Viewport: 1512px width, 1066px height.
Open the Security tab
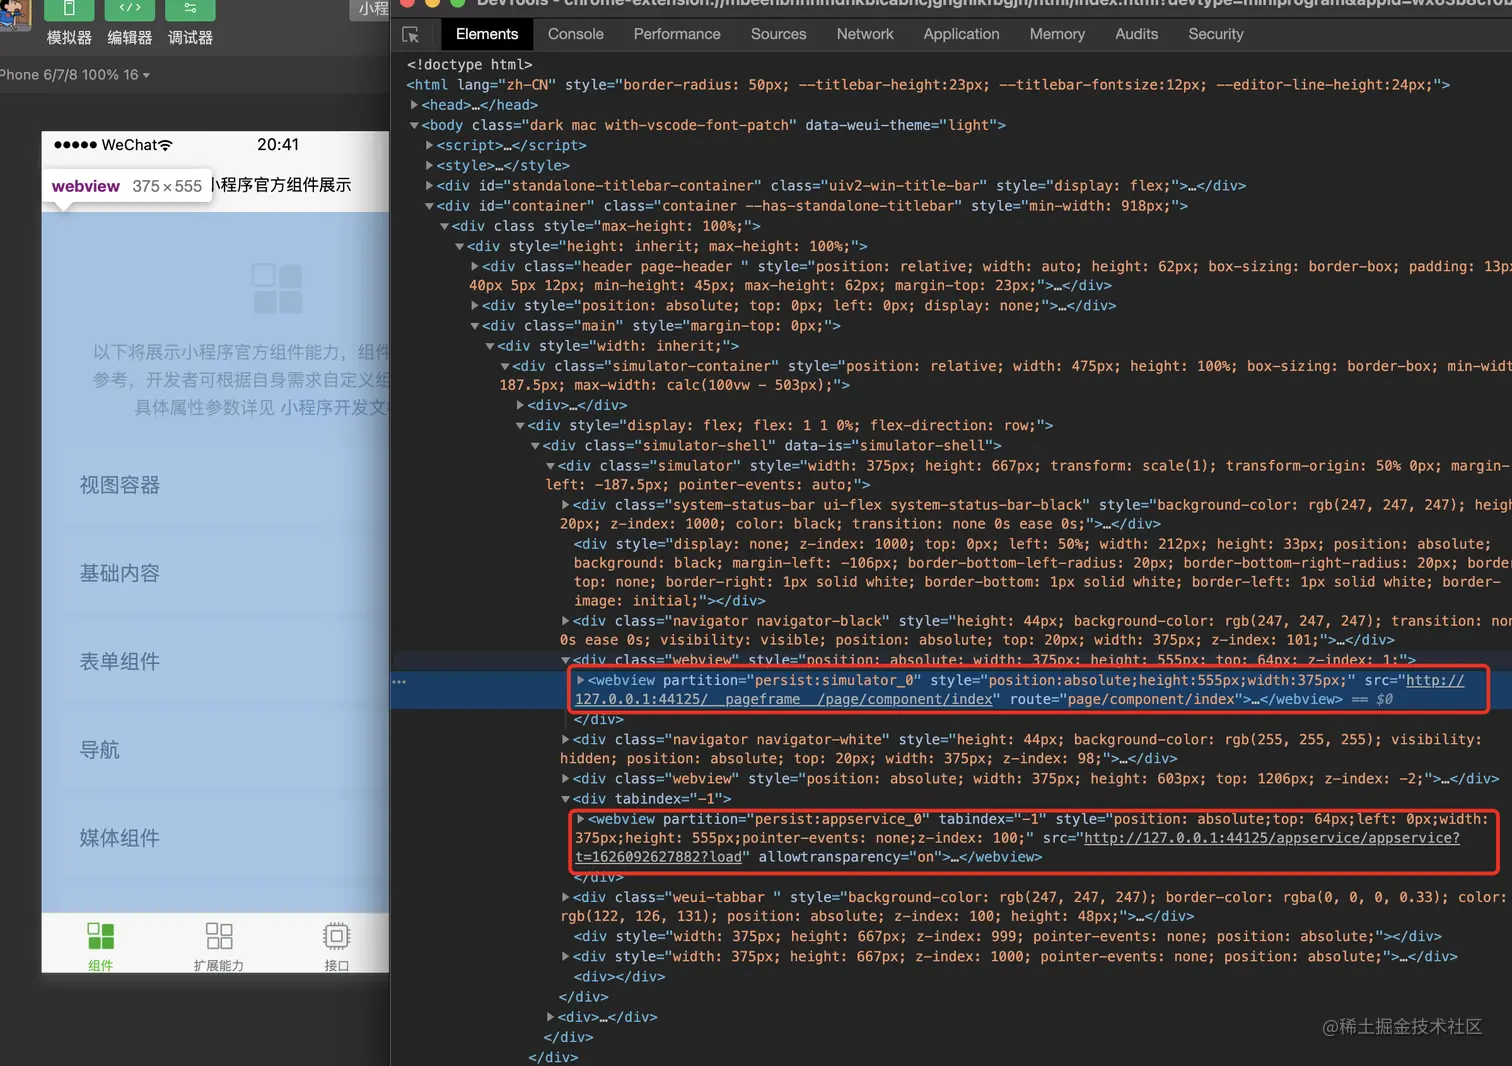tap(1216, 34)
